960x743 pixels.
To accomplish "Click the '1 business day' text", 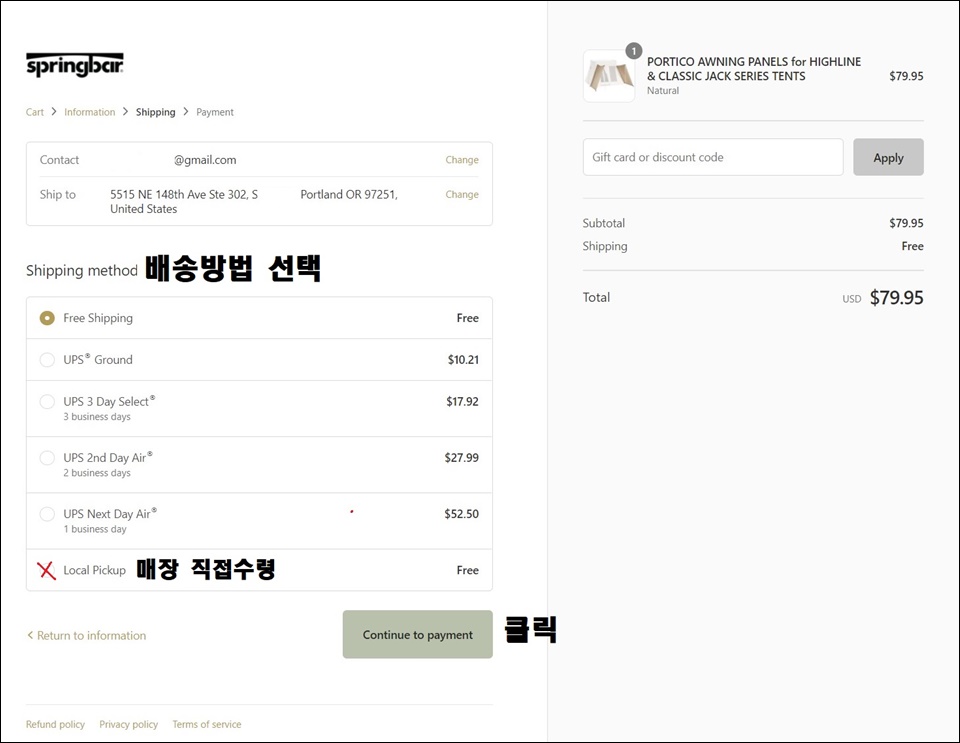I will point(95,529).
